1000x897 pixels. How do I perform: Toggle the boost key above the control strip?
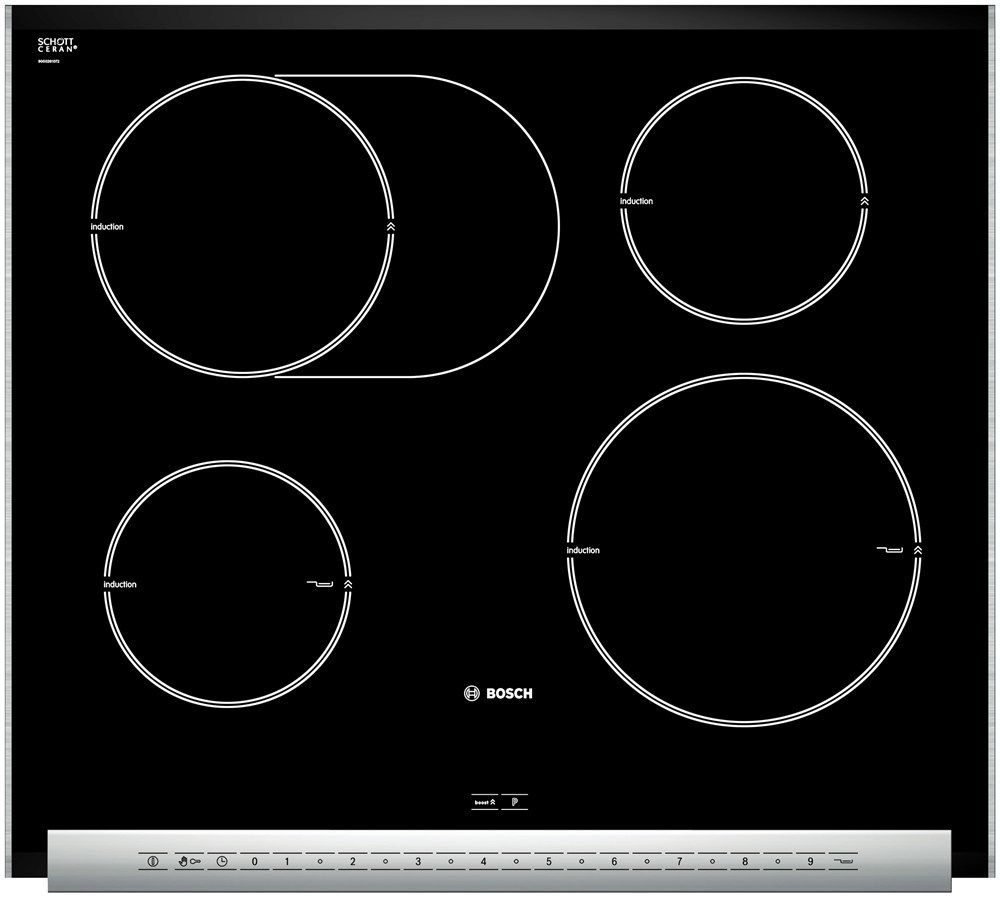(x=485, y=802)
